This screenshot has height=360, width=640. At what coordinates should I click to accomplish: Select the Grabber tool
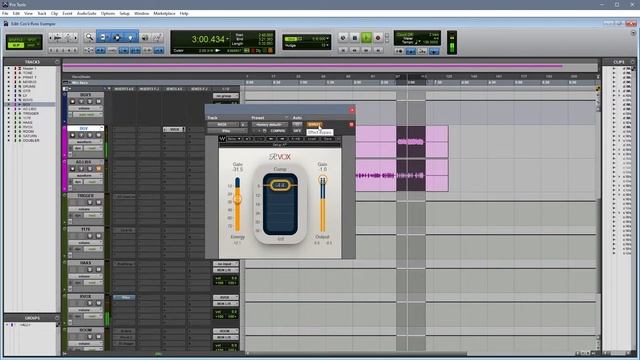coord(131,38)
